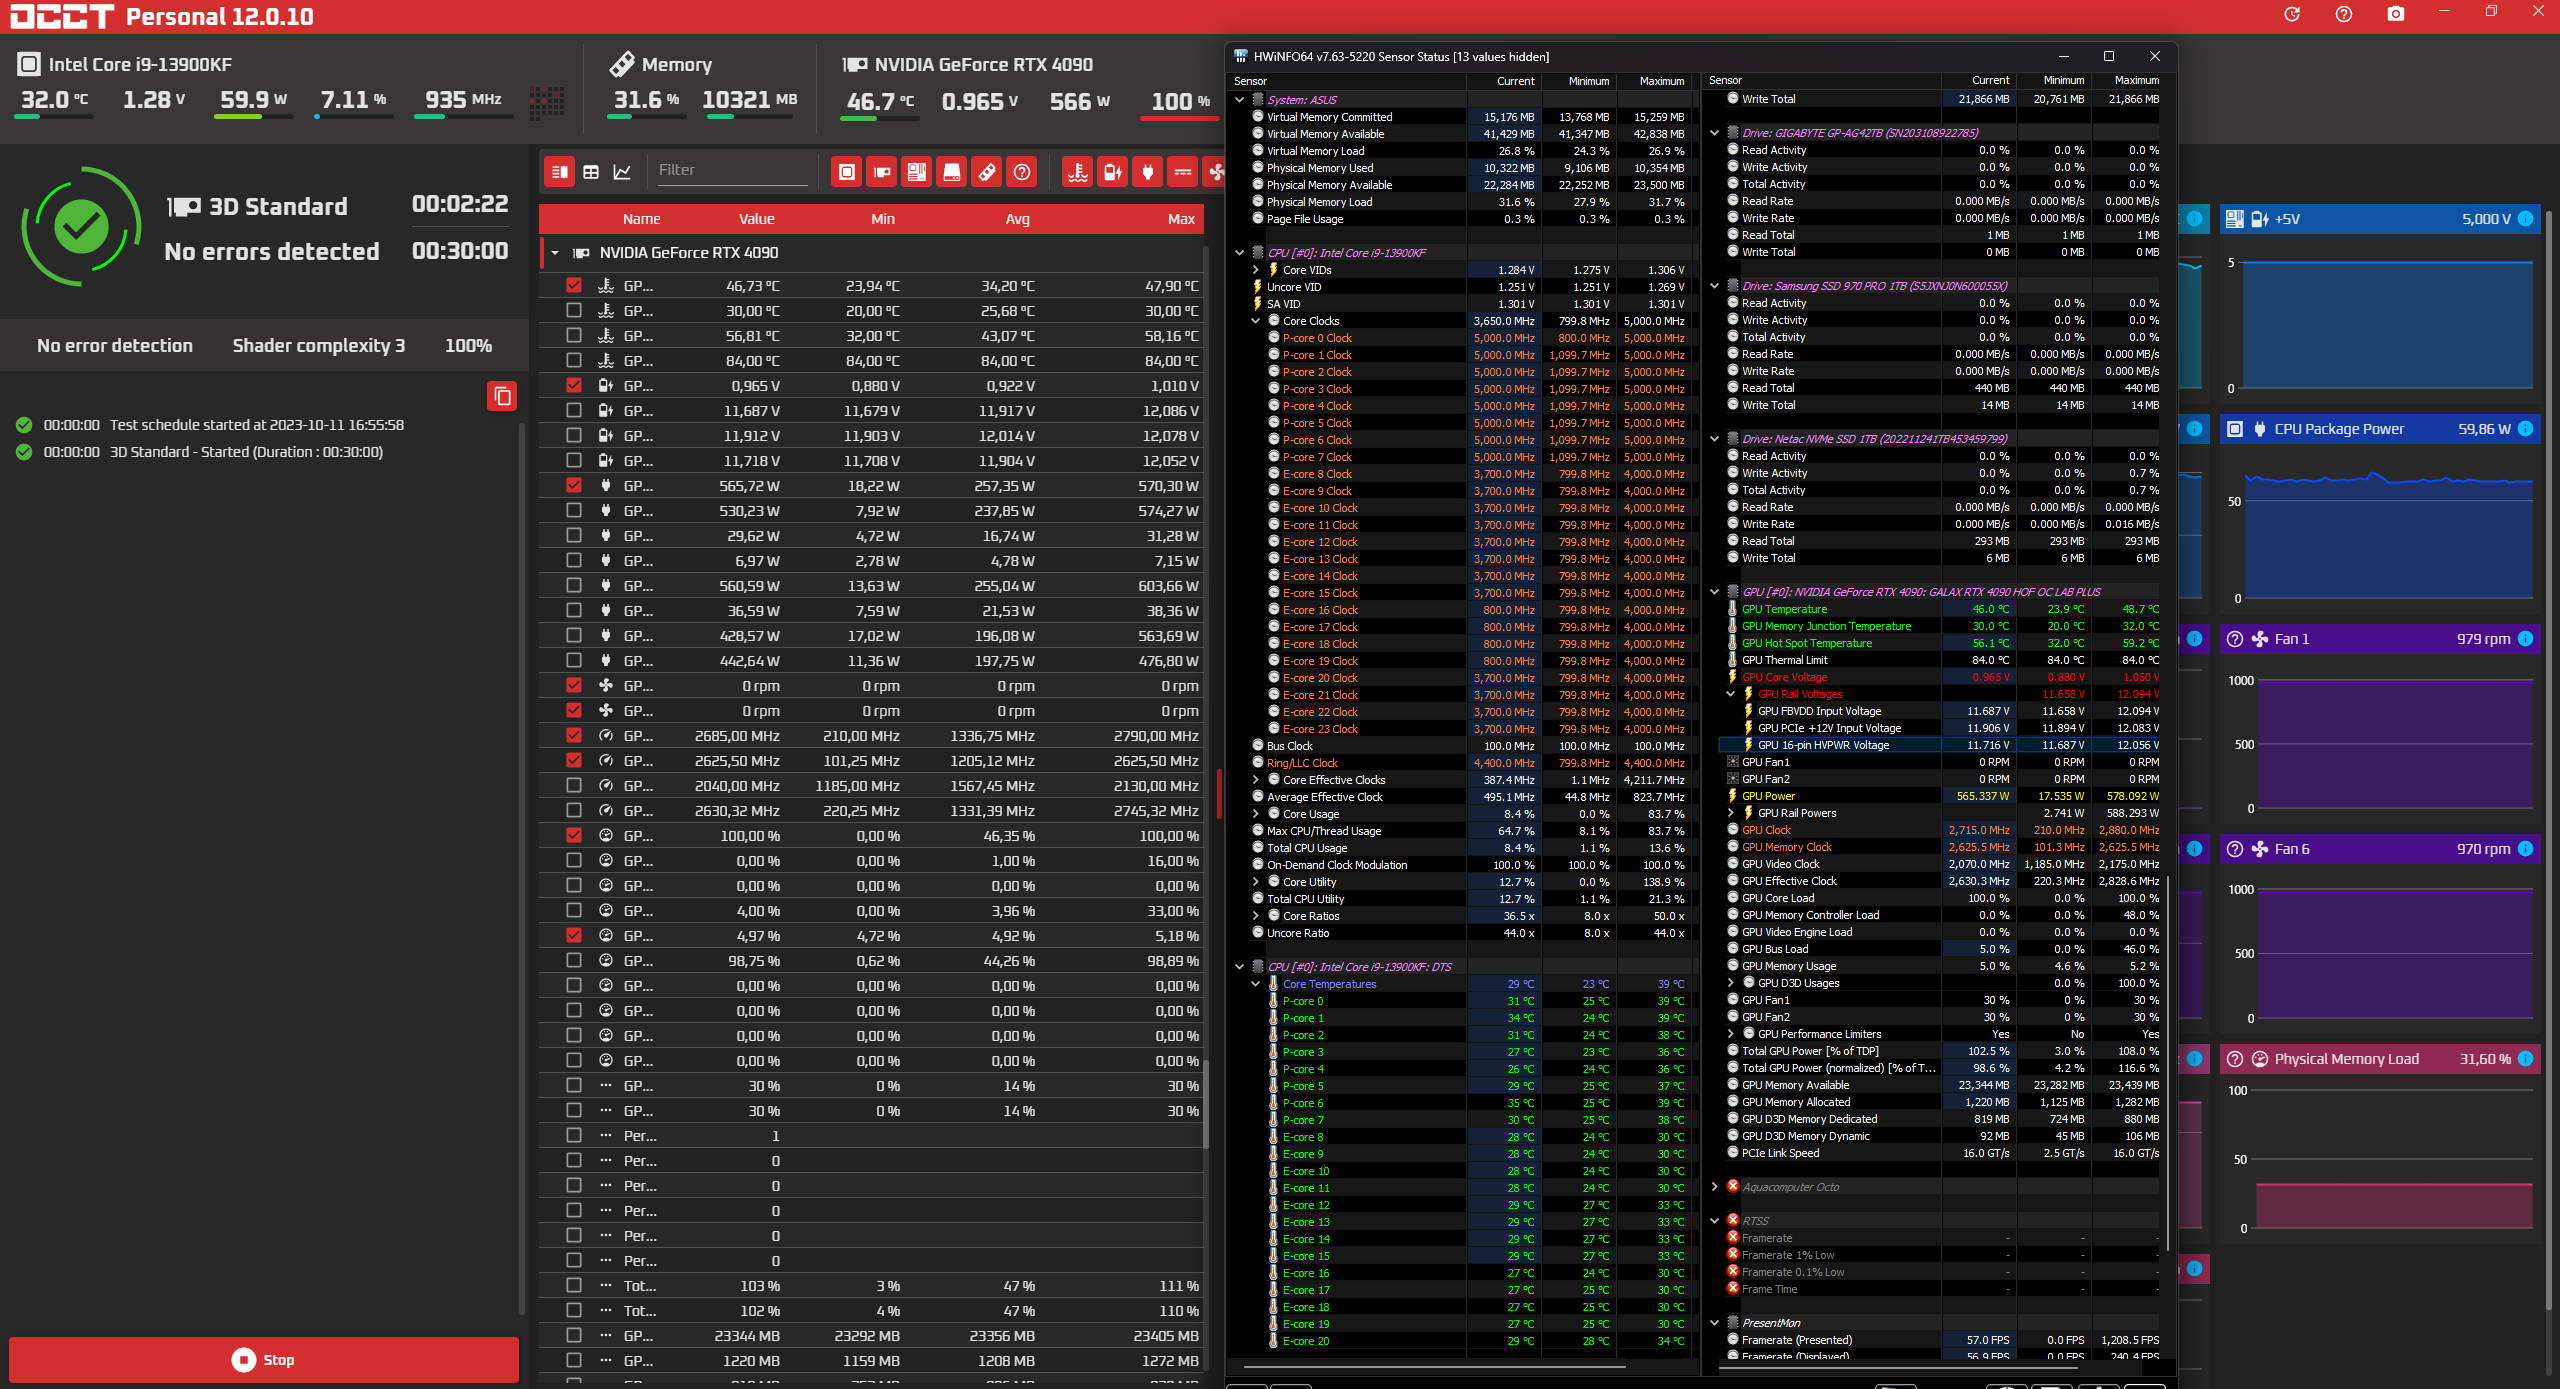Uncheck the 46,73 °C GPU temperature row
2560x1389 pixels.
click(x=573, y=285)
